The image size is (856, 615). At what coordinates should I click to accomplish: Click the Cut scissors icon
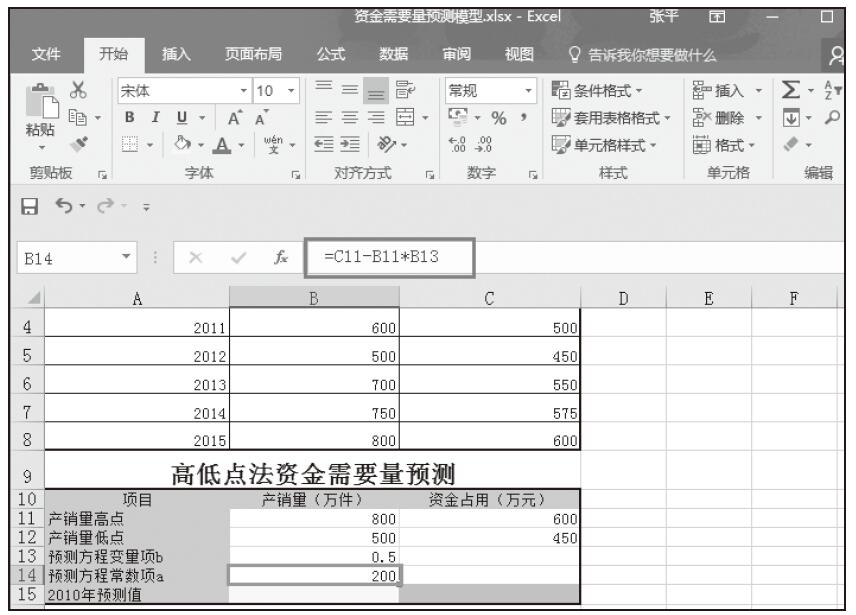pyautogui.click(x=71, y=90)
